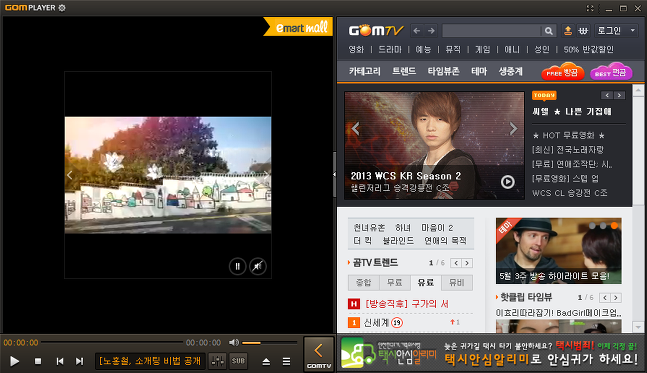Click the upload arrow icon
Image resolution: width=647 pixels, height=373 pixels.
pos(568,31)
